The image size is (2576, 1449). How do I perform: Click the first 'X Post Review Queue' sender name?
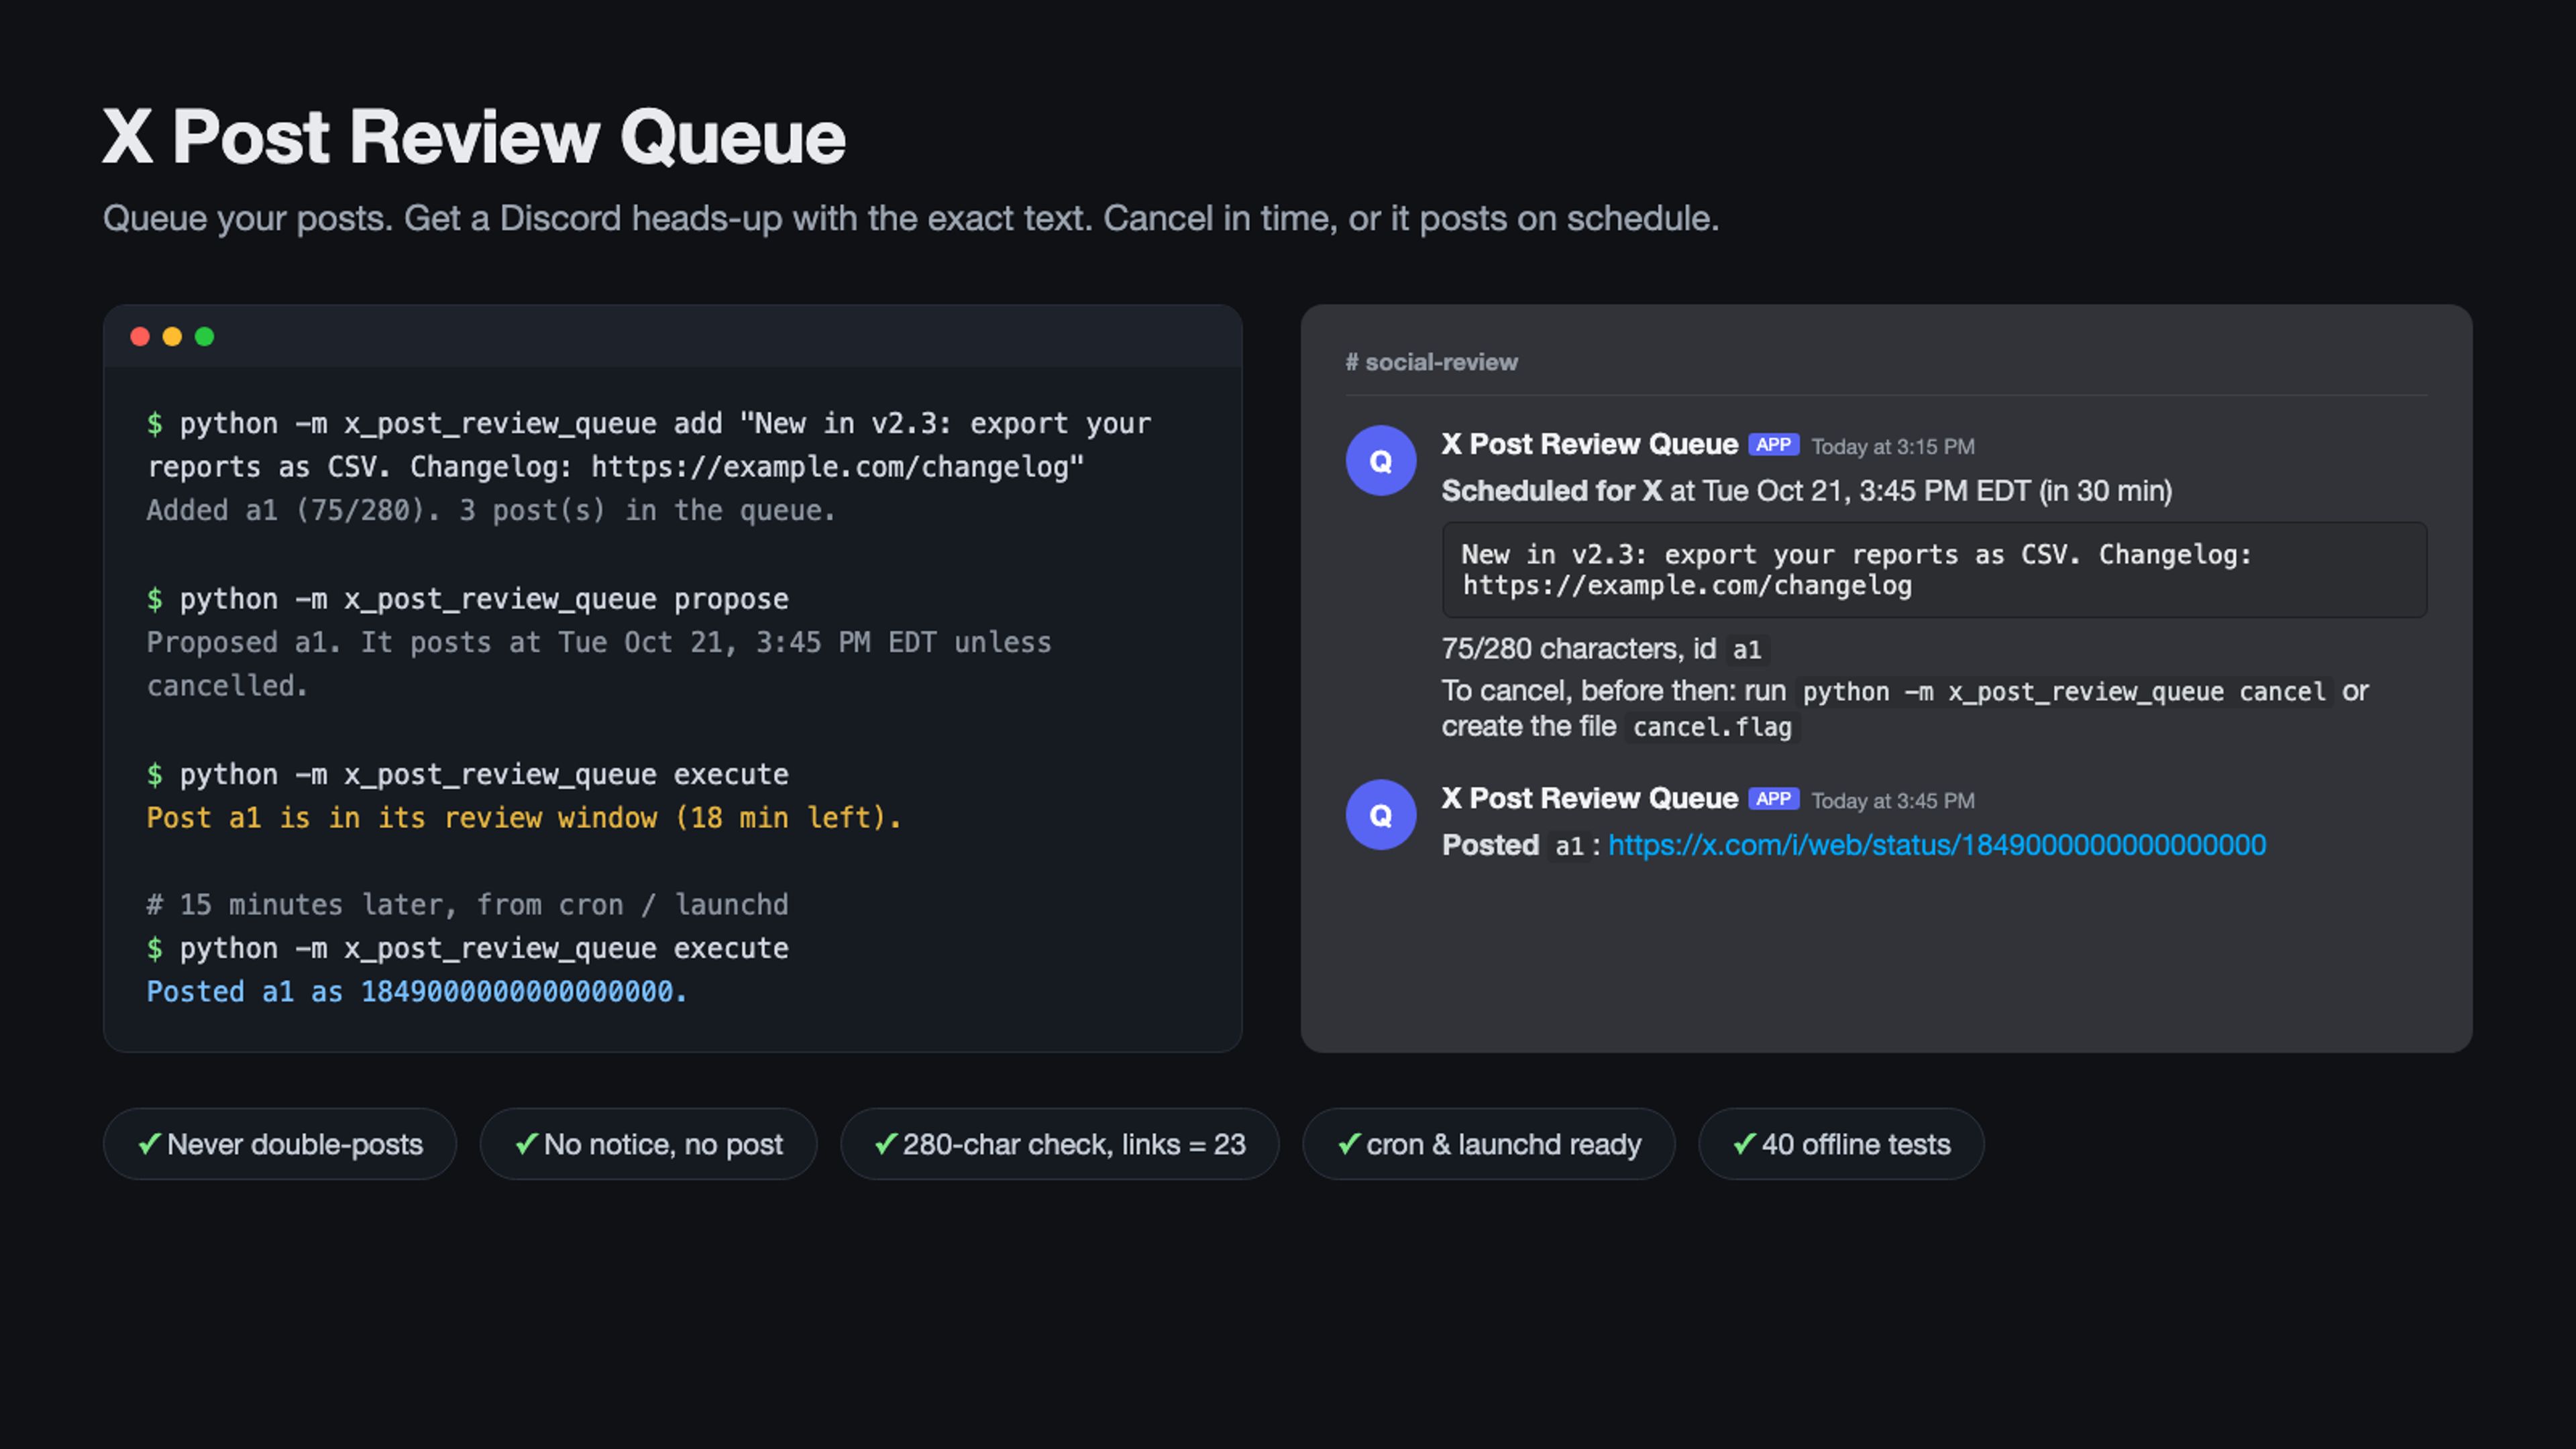tap(1590, 445)
